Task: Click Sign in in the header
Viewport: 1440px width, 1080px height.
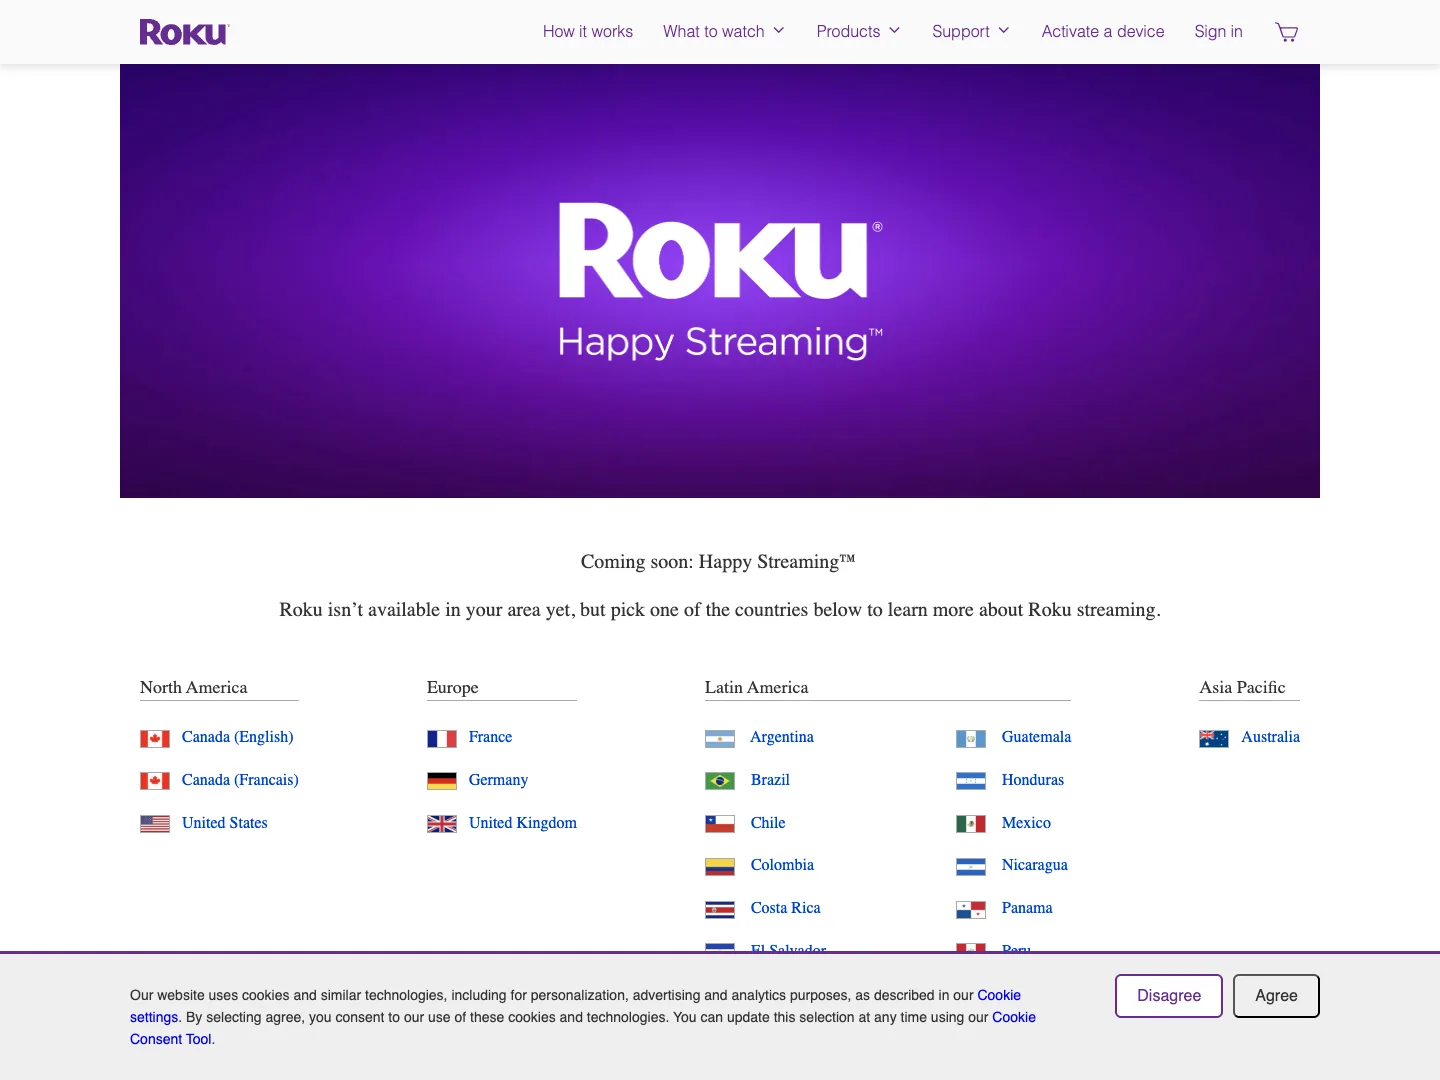Action: [x=1218, y=31]
